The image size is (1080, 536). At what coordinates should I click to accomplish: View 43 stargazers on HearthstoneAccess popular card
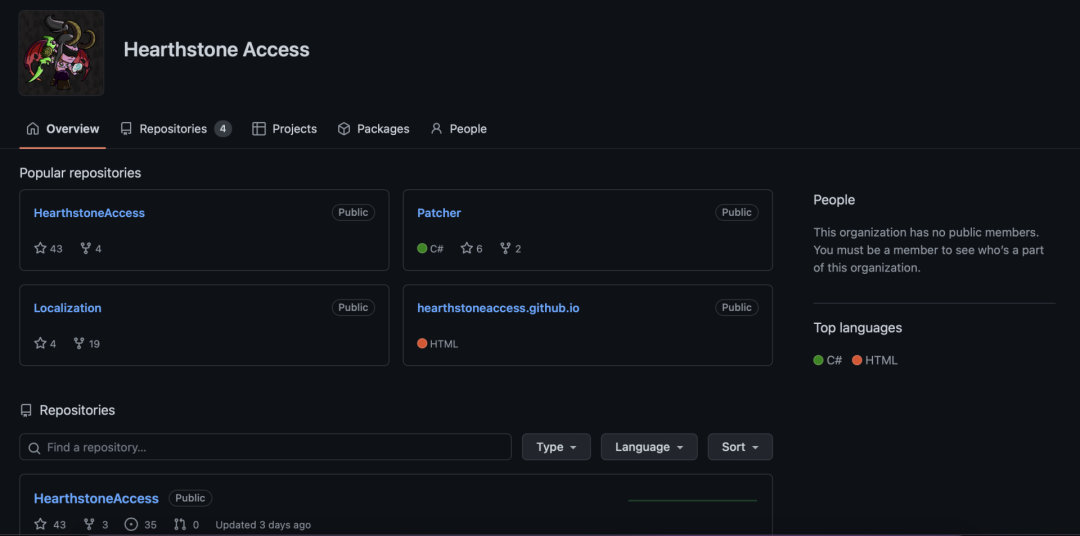[x=48, y=249]
